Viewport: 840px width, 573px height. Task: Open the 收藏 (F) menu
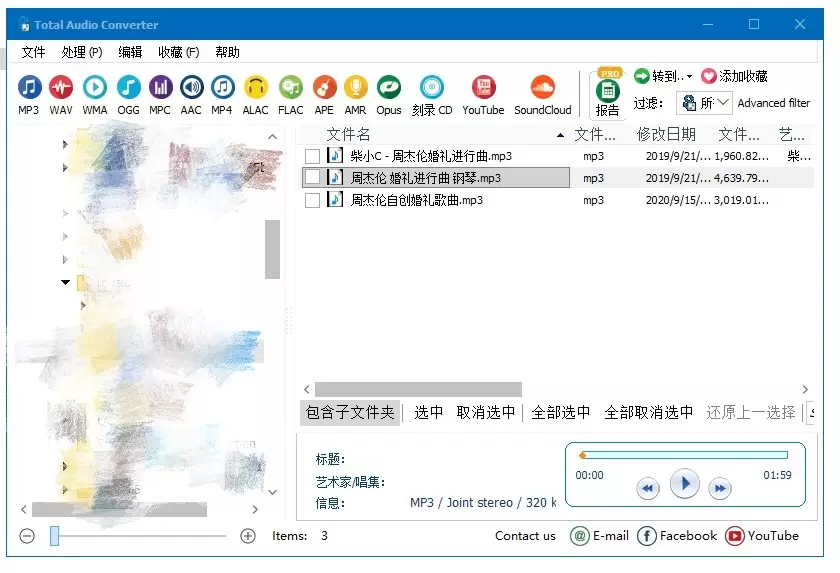[178, 52]
